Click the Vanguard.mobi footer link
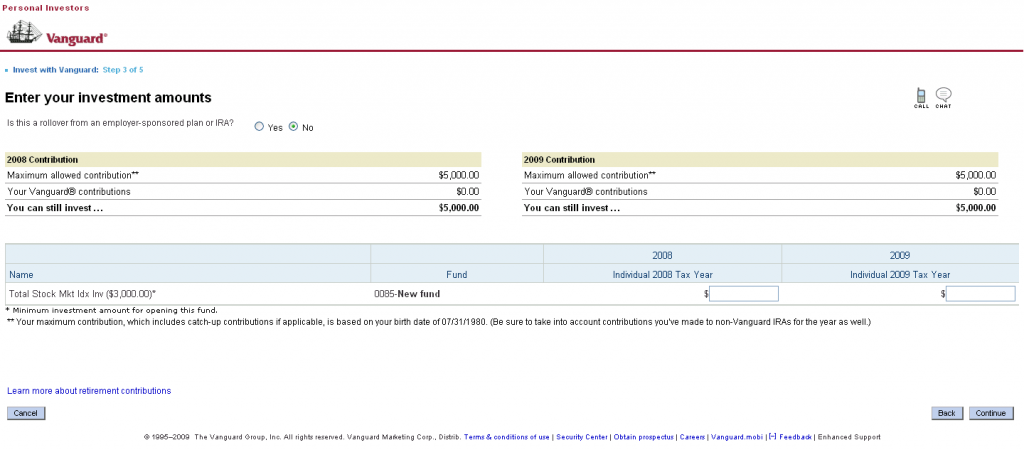 pyautogui.click(x=736, y=437)
